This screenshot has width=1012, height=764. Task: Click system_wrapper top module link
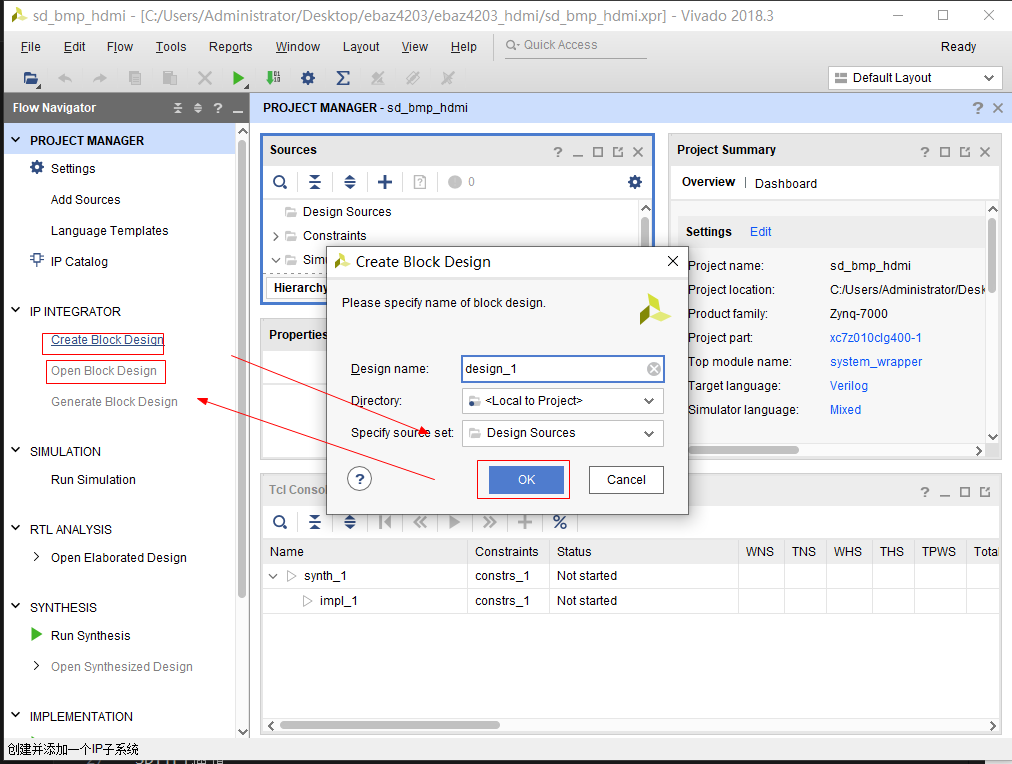coord(876,362)
